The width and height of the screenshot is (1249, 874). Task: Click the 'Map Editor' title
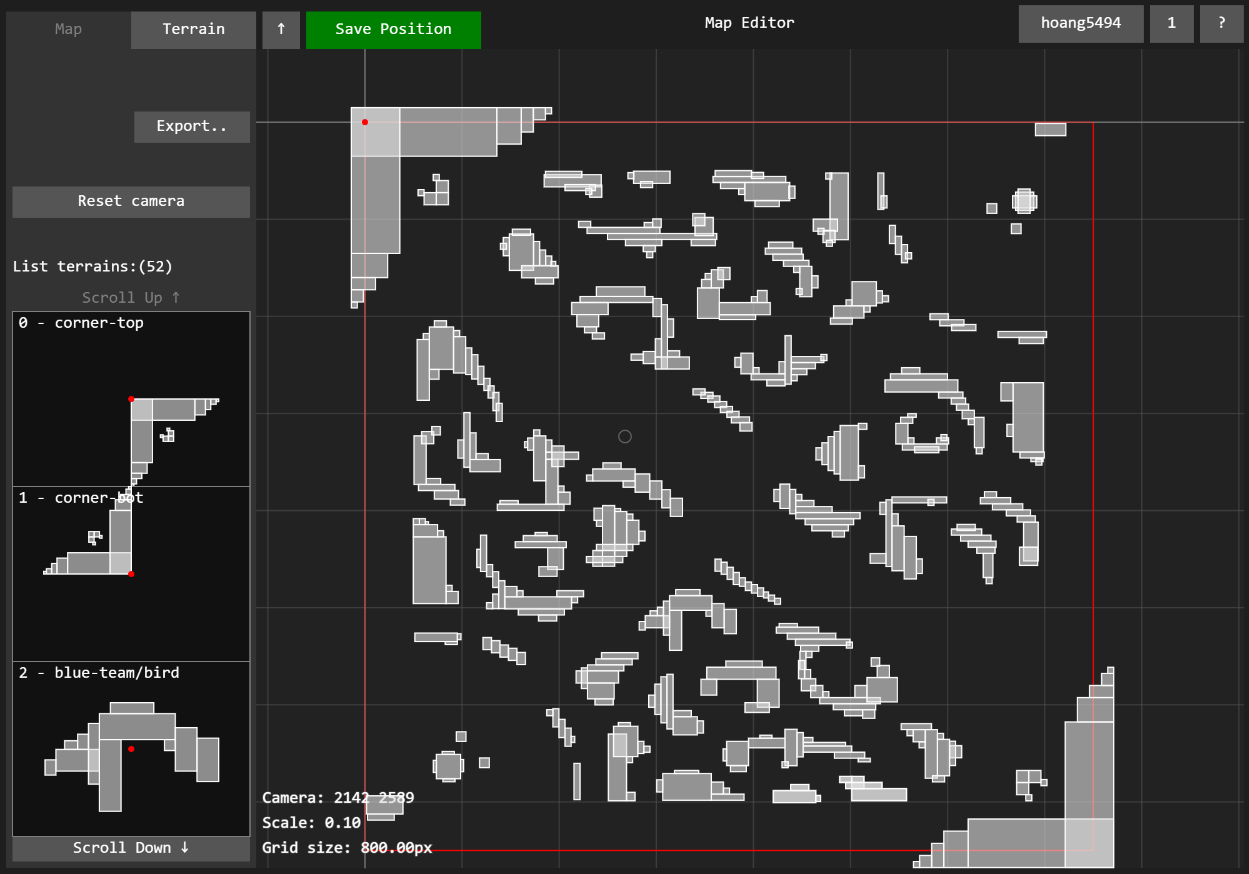click(750, 23)
